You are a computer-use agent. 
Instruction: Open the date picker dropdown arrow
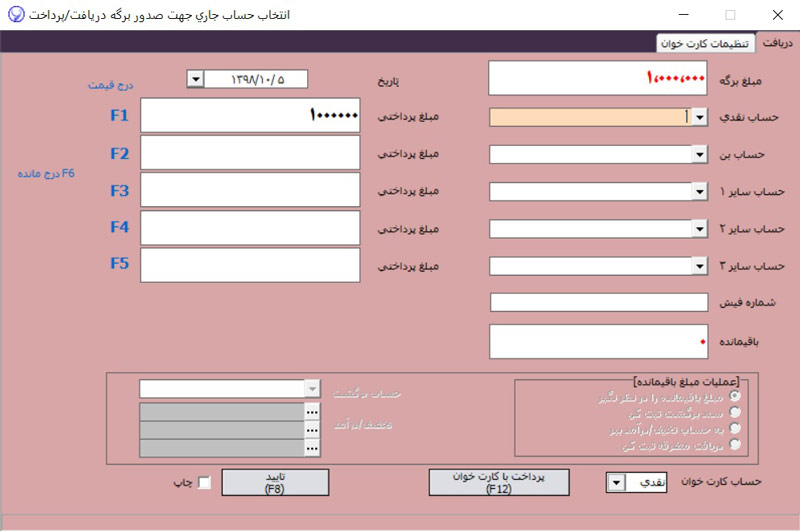coord(195,80)
